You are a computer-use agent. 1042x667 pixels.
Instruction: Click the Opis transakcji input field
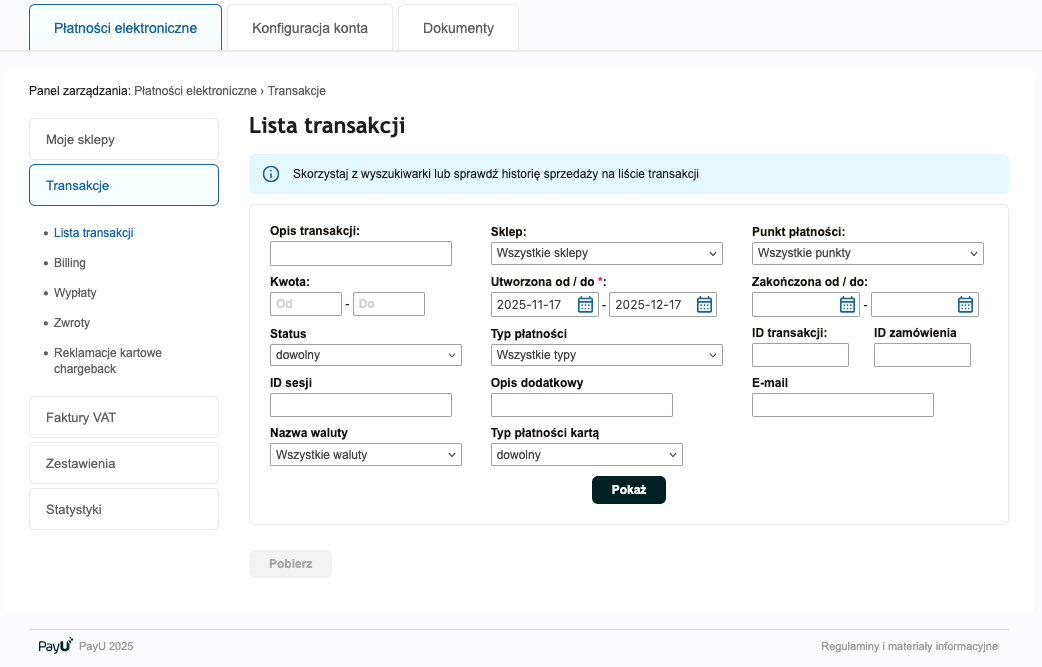361,254
